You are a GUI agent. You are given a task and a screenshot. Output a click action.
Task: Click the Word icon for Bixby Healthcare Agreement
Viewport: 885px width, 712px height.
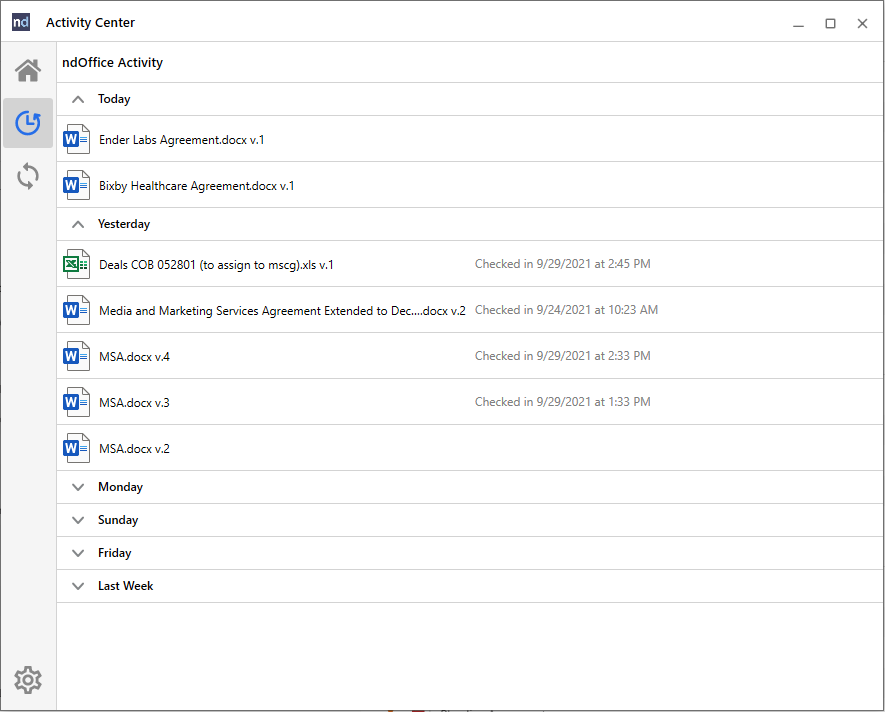[75, 185]
